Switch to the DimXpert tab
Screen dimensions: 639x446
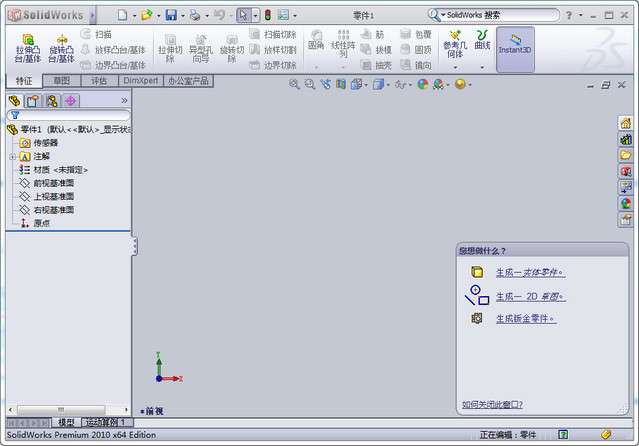[x=139, y=80]
